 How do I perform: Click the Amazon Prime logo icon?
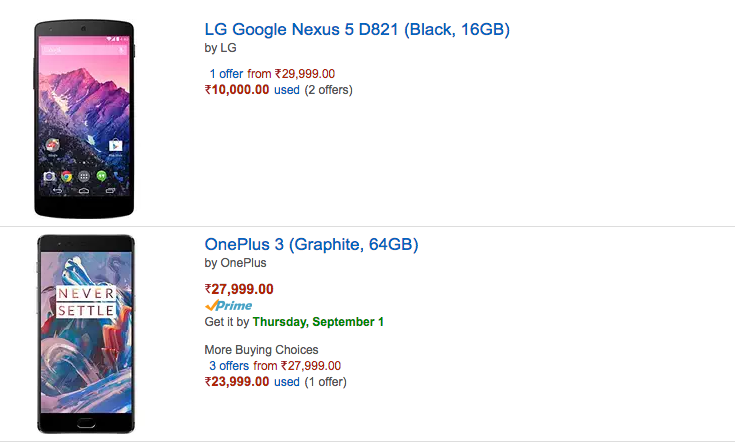click(228, 306)
